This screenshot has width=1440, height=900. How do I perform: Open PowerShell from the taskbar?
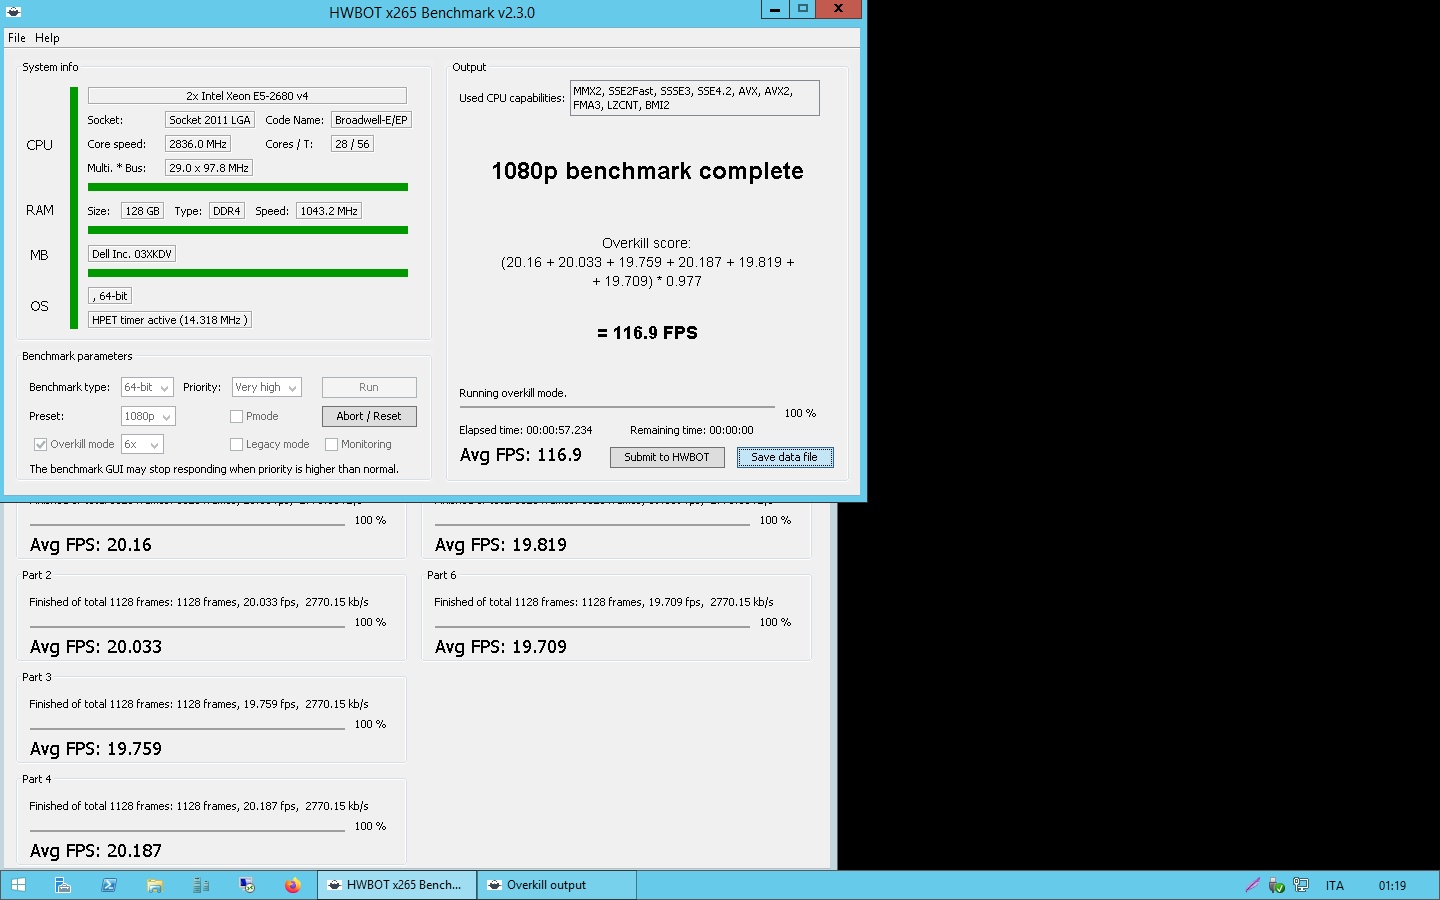(108, 885)
